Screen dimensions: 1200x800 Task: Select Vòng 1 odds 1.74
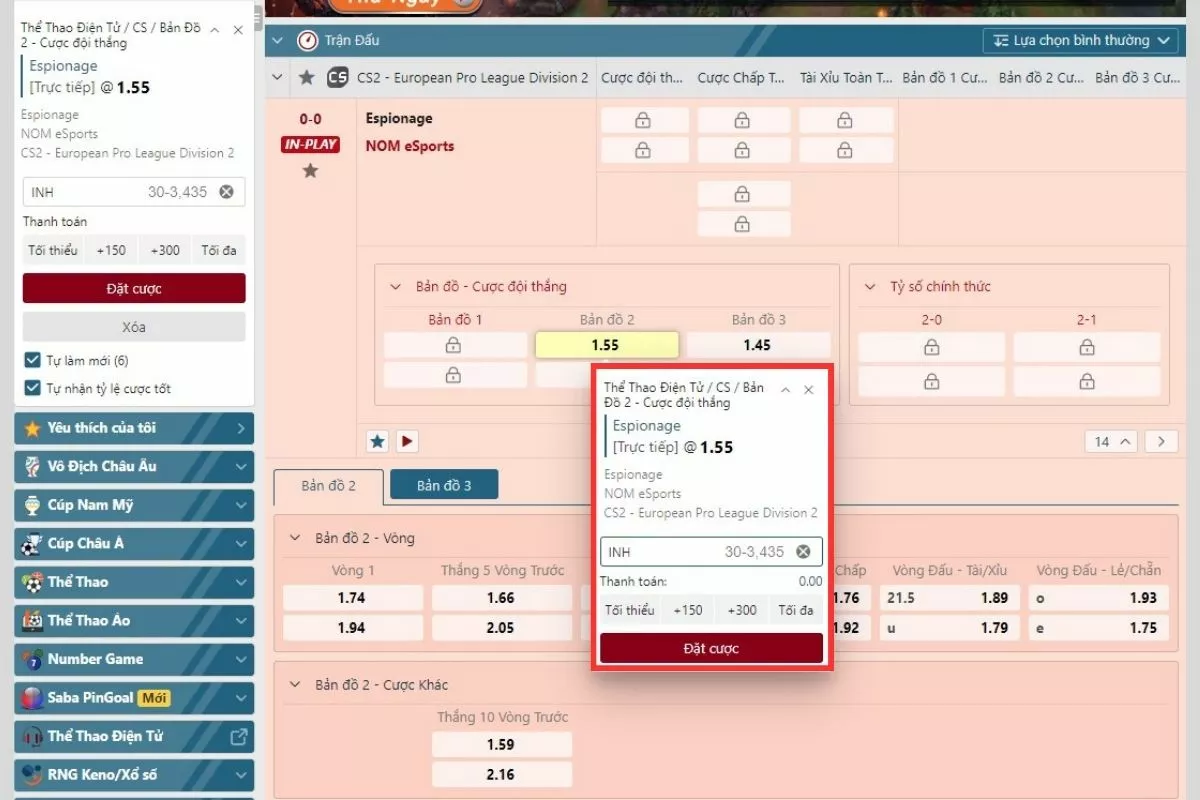click(353, 598)
